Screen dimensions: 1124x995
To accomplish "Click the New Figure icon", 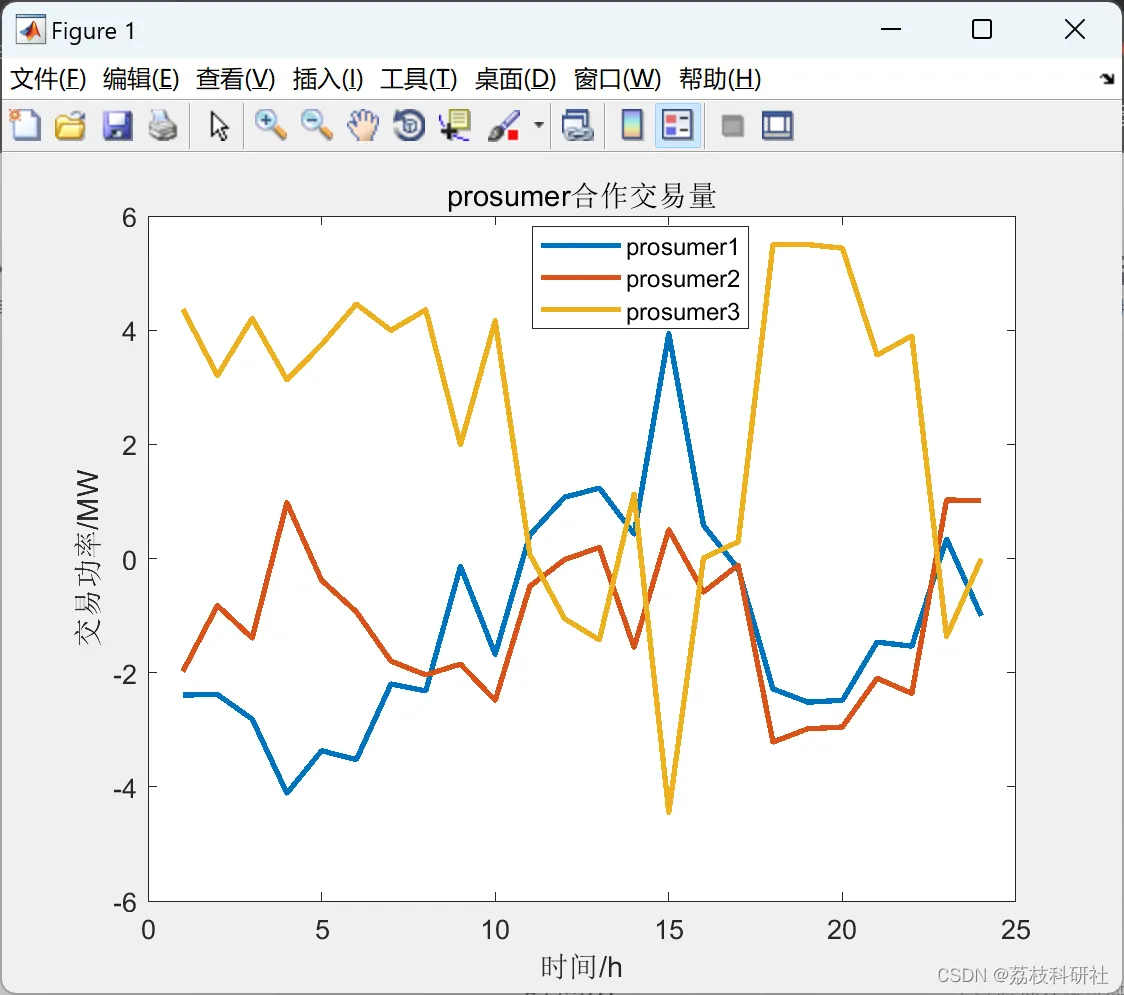I will (25, 125).
